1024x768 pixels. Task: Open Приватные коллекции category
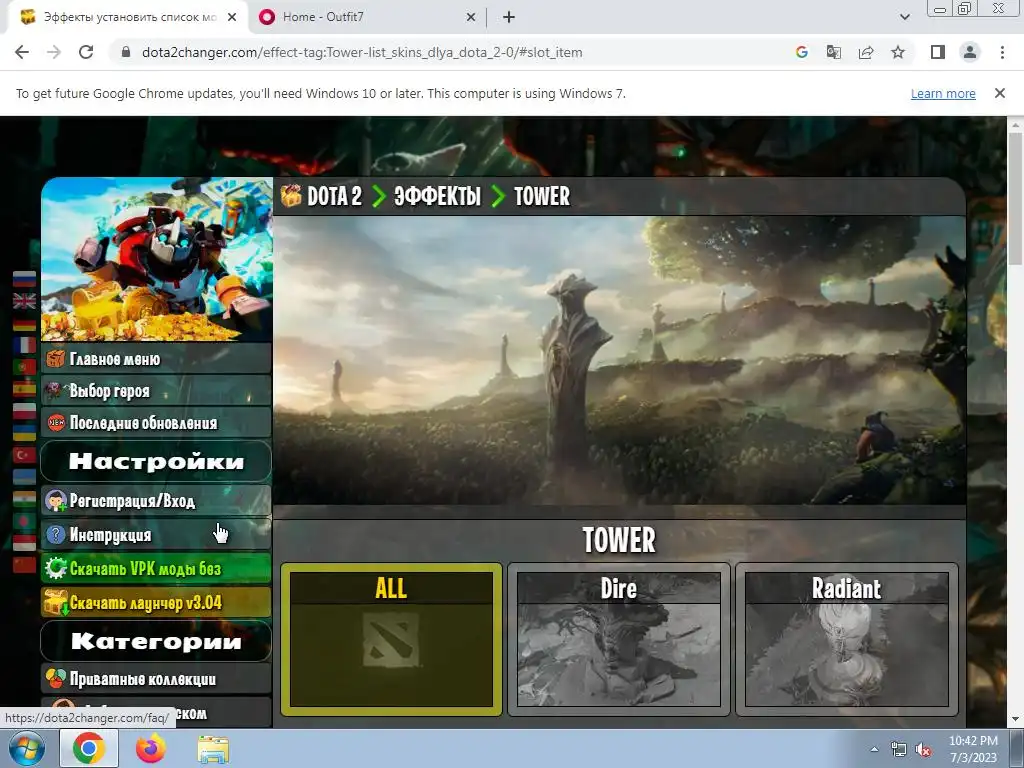156,679
